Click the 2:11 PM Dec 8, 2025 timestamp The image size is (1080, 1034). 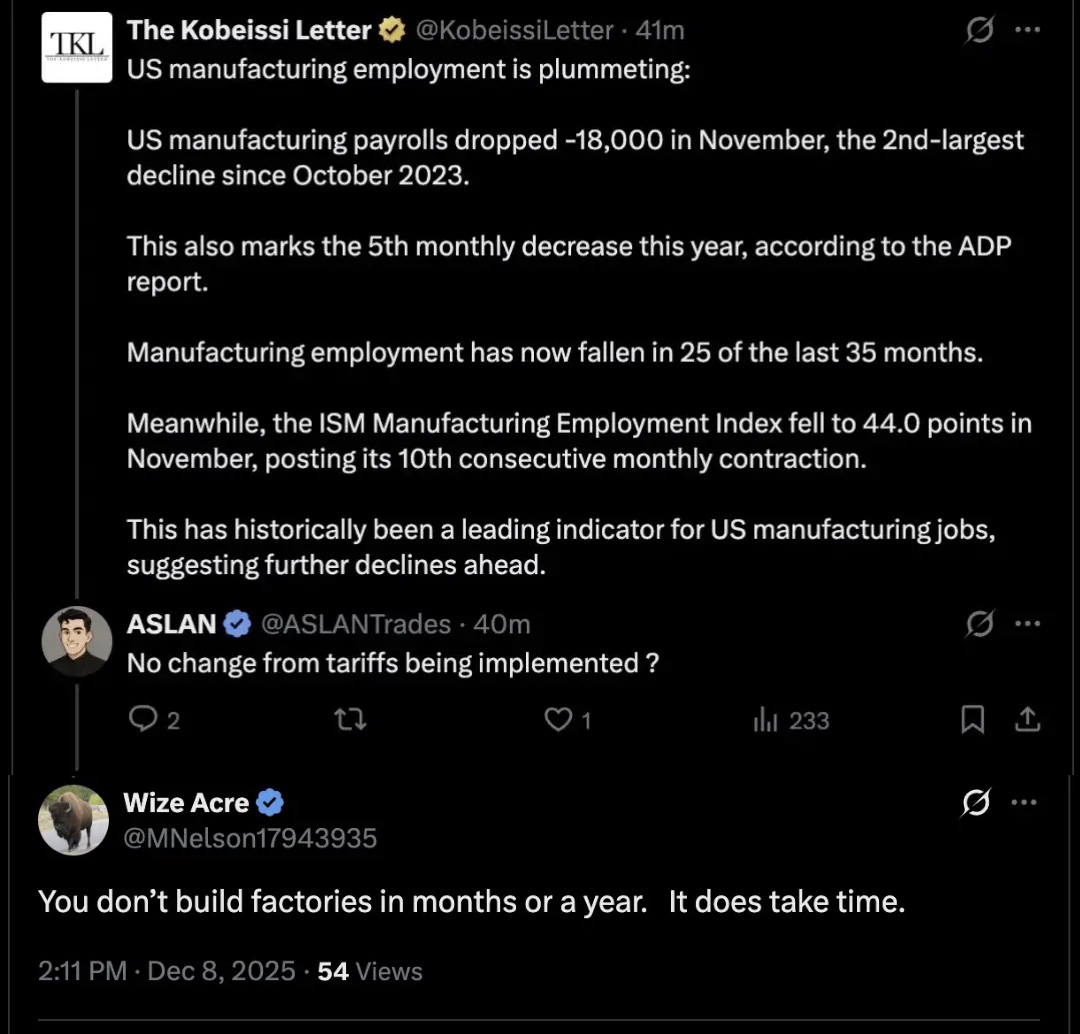tap(167, 971)
